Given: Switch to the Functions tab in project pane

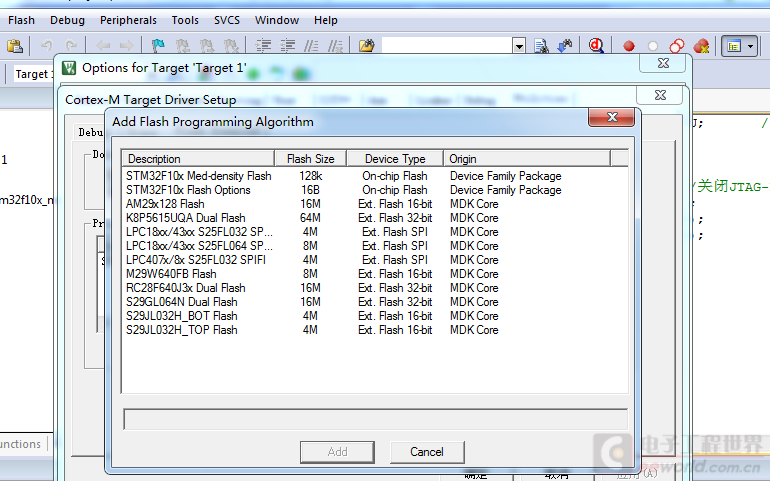Looking at the screenshot, I should [x=20, y=444].
